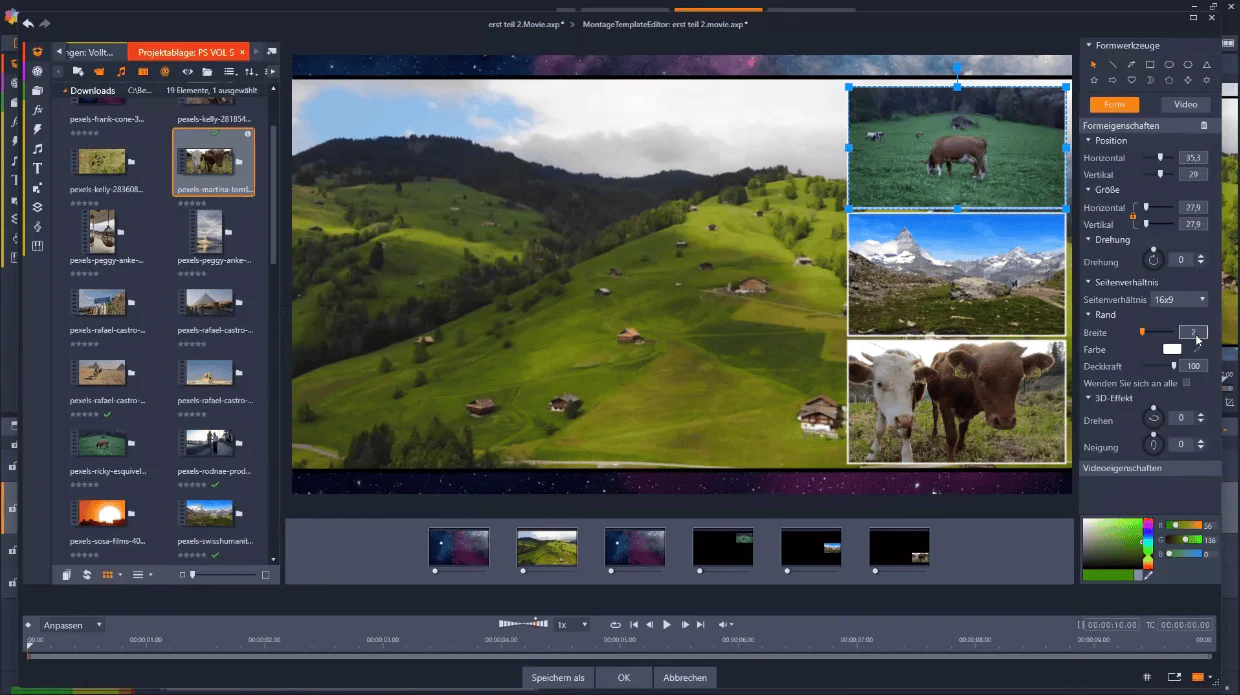
Task: Open the fx effects library category
Action: coord(38,110)
